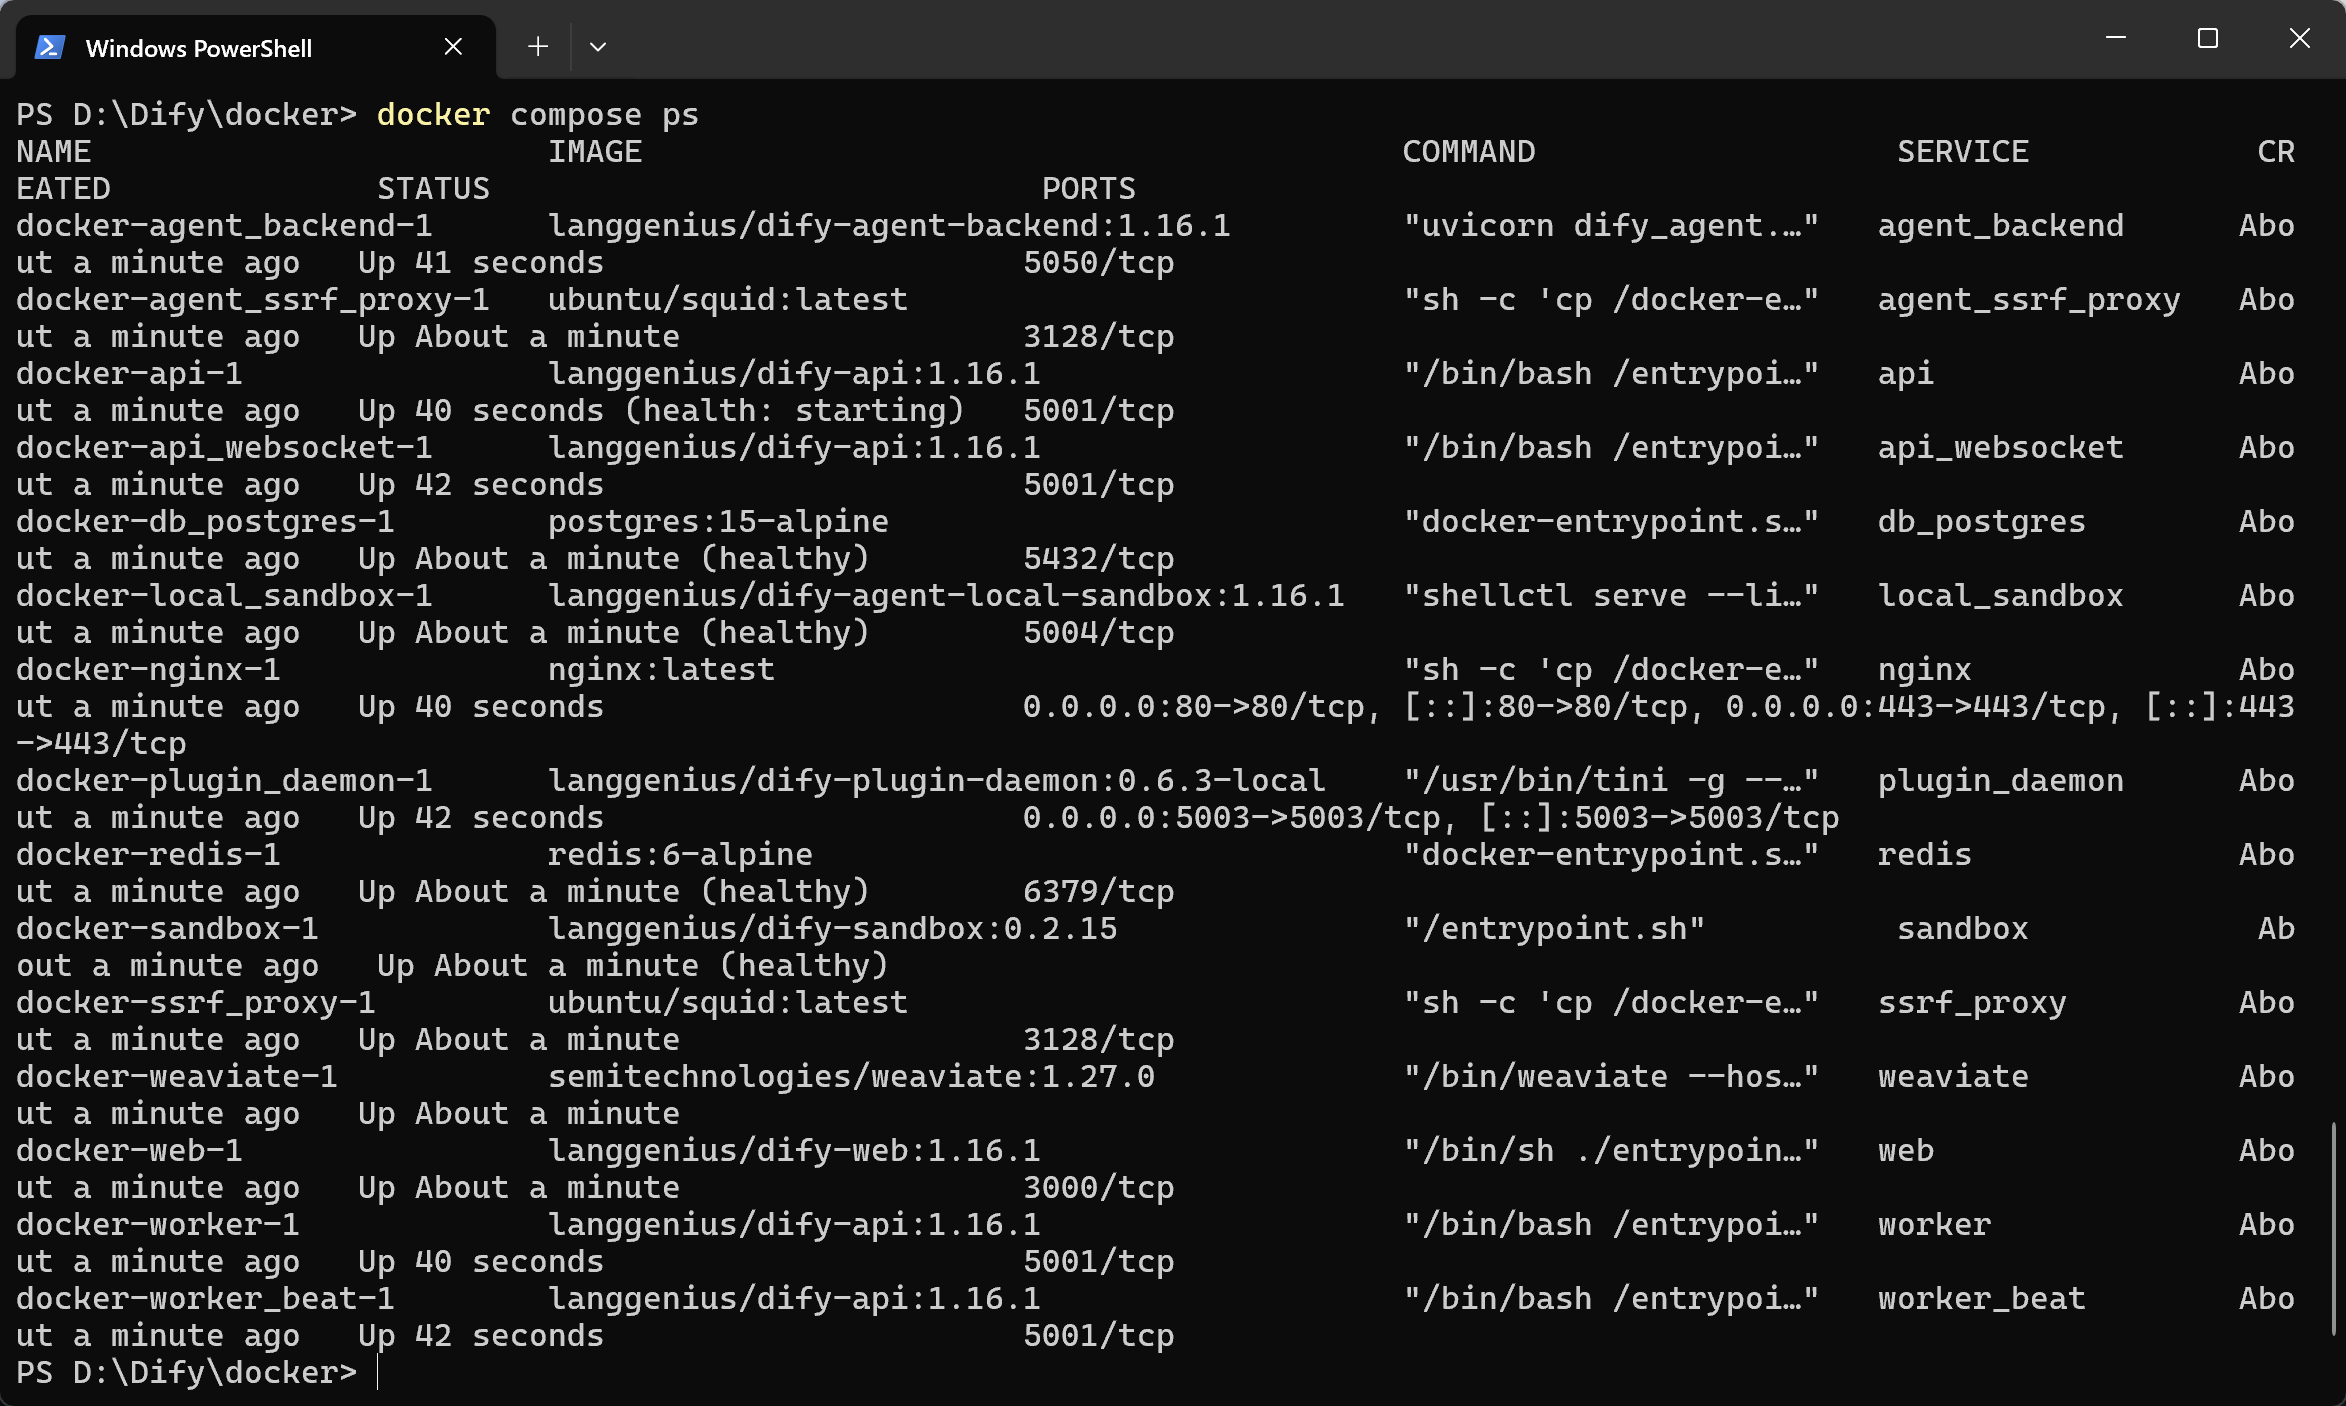Click image nginx:latest
Screen dimensions: 2346x1406
662,670
